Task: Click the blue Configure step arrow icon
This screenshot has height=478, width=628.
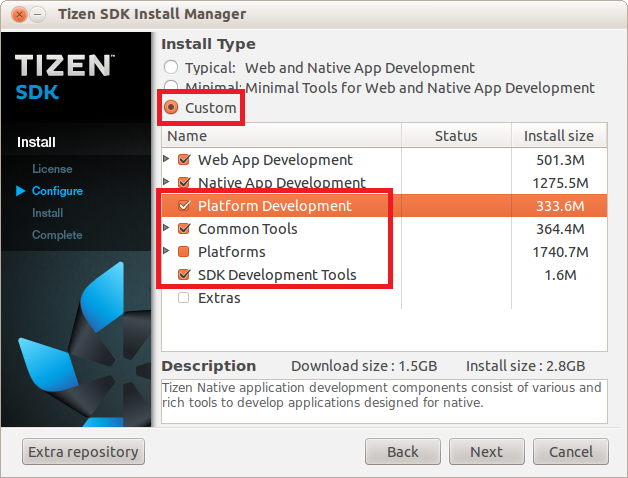Action: point(20,191)
